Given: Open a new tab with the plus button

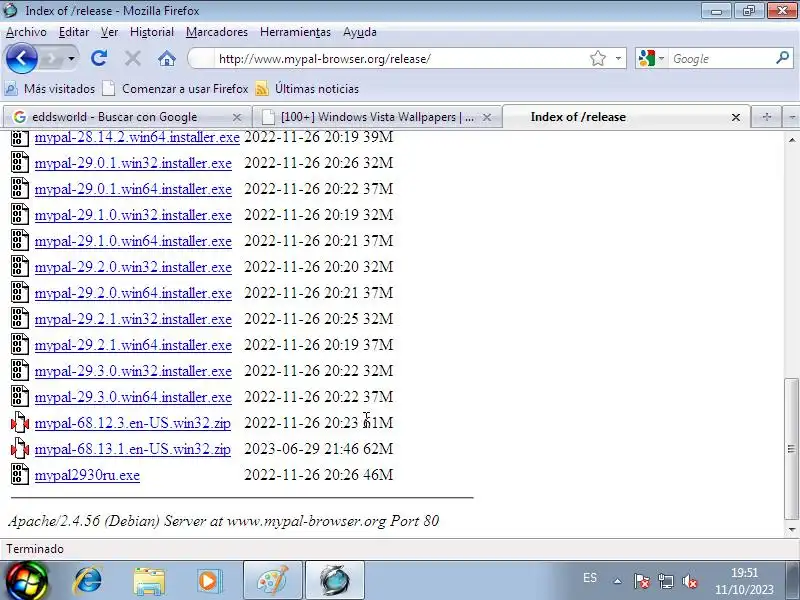Looking at the screenshot, I should [766, 117].
